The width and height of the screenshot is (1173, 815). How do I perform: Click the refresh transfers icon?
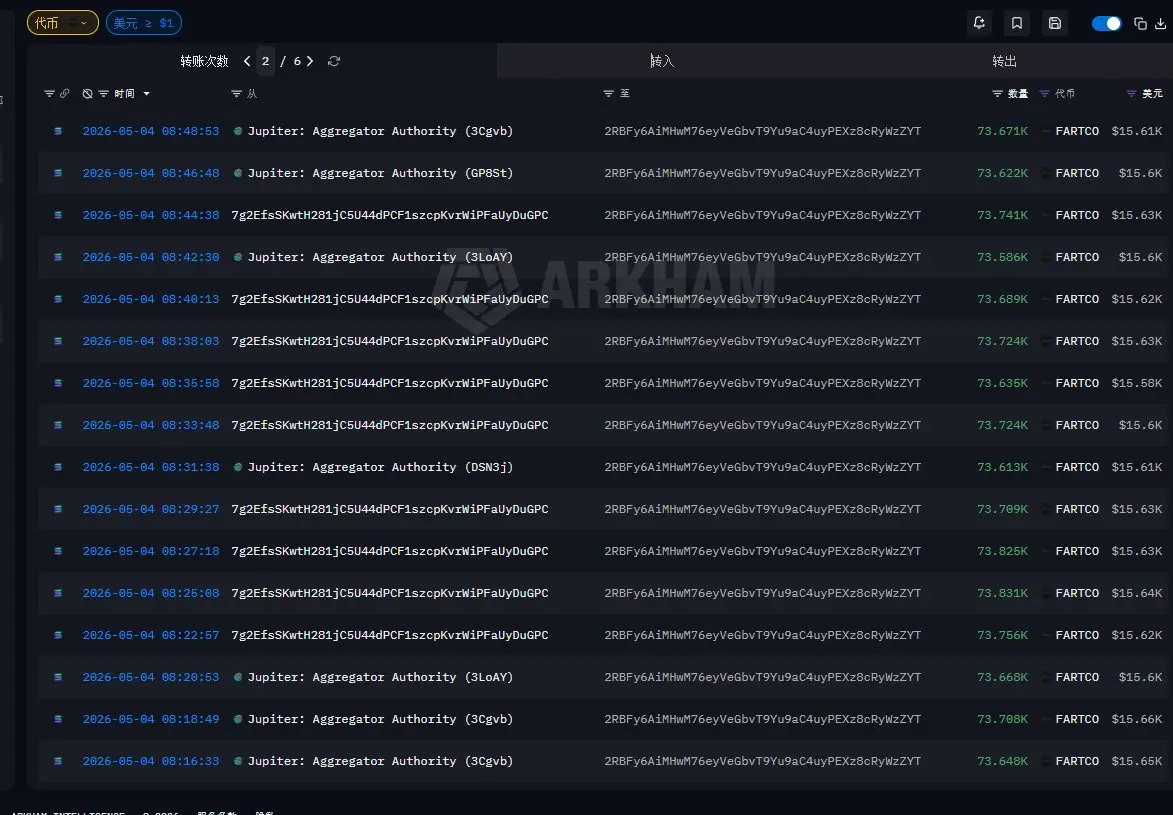tap(334, 61)
